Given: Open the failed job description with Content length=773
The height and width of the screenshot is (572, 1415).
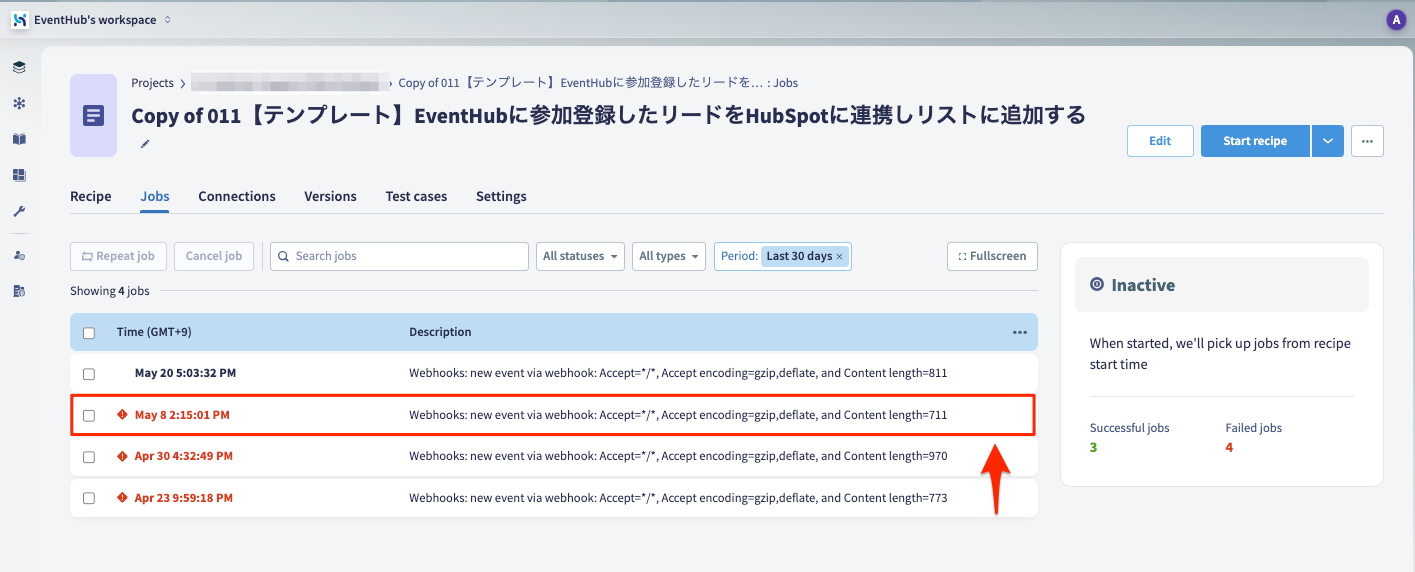Looking at the screenshot, I should (x=678, y=497).
